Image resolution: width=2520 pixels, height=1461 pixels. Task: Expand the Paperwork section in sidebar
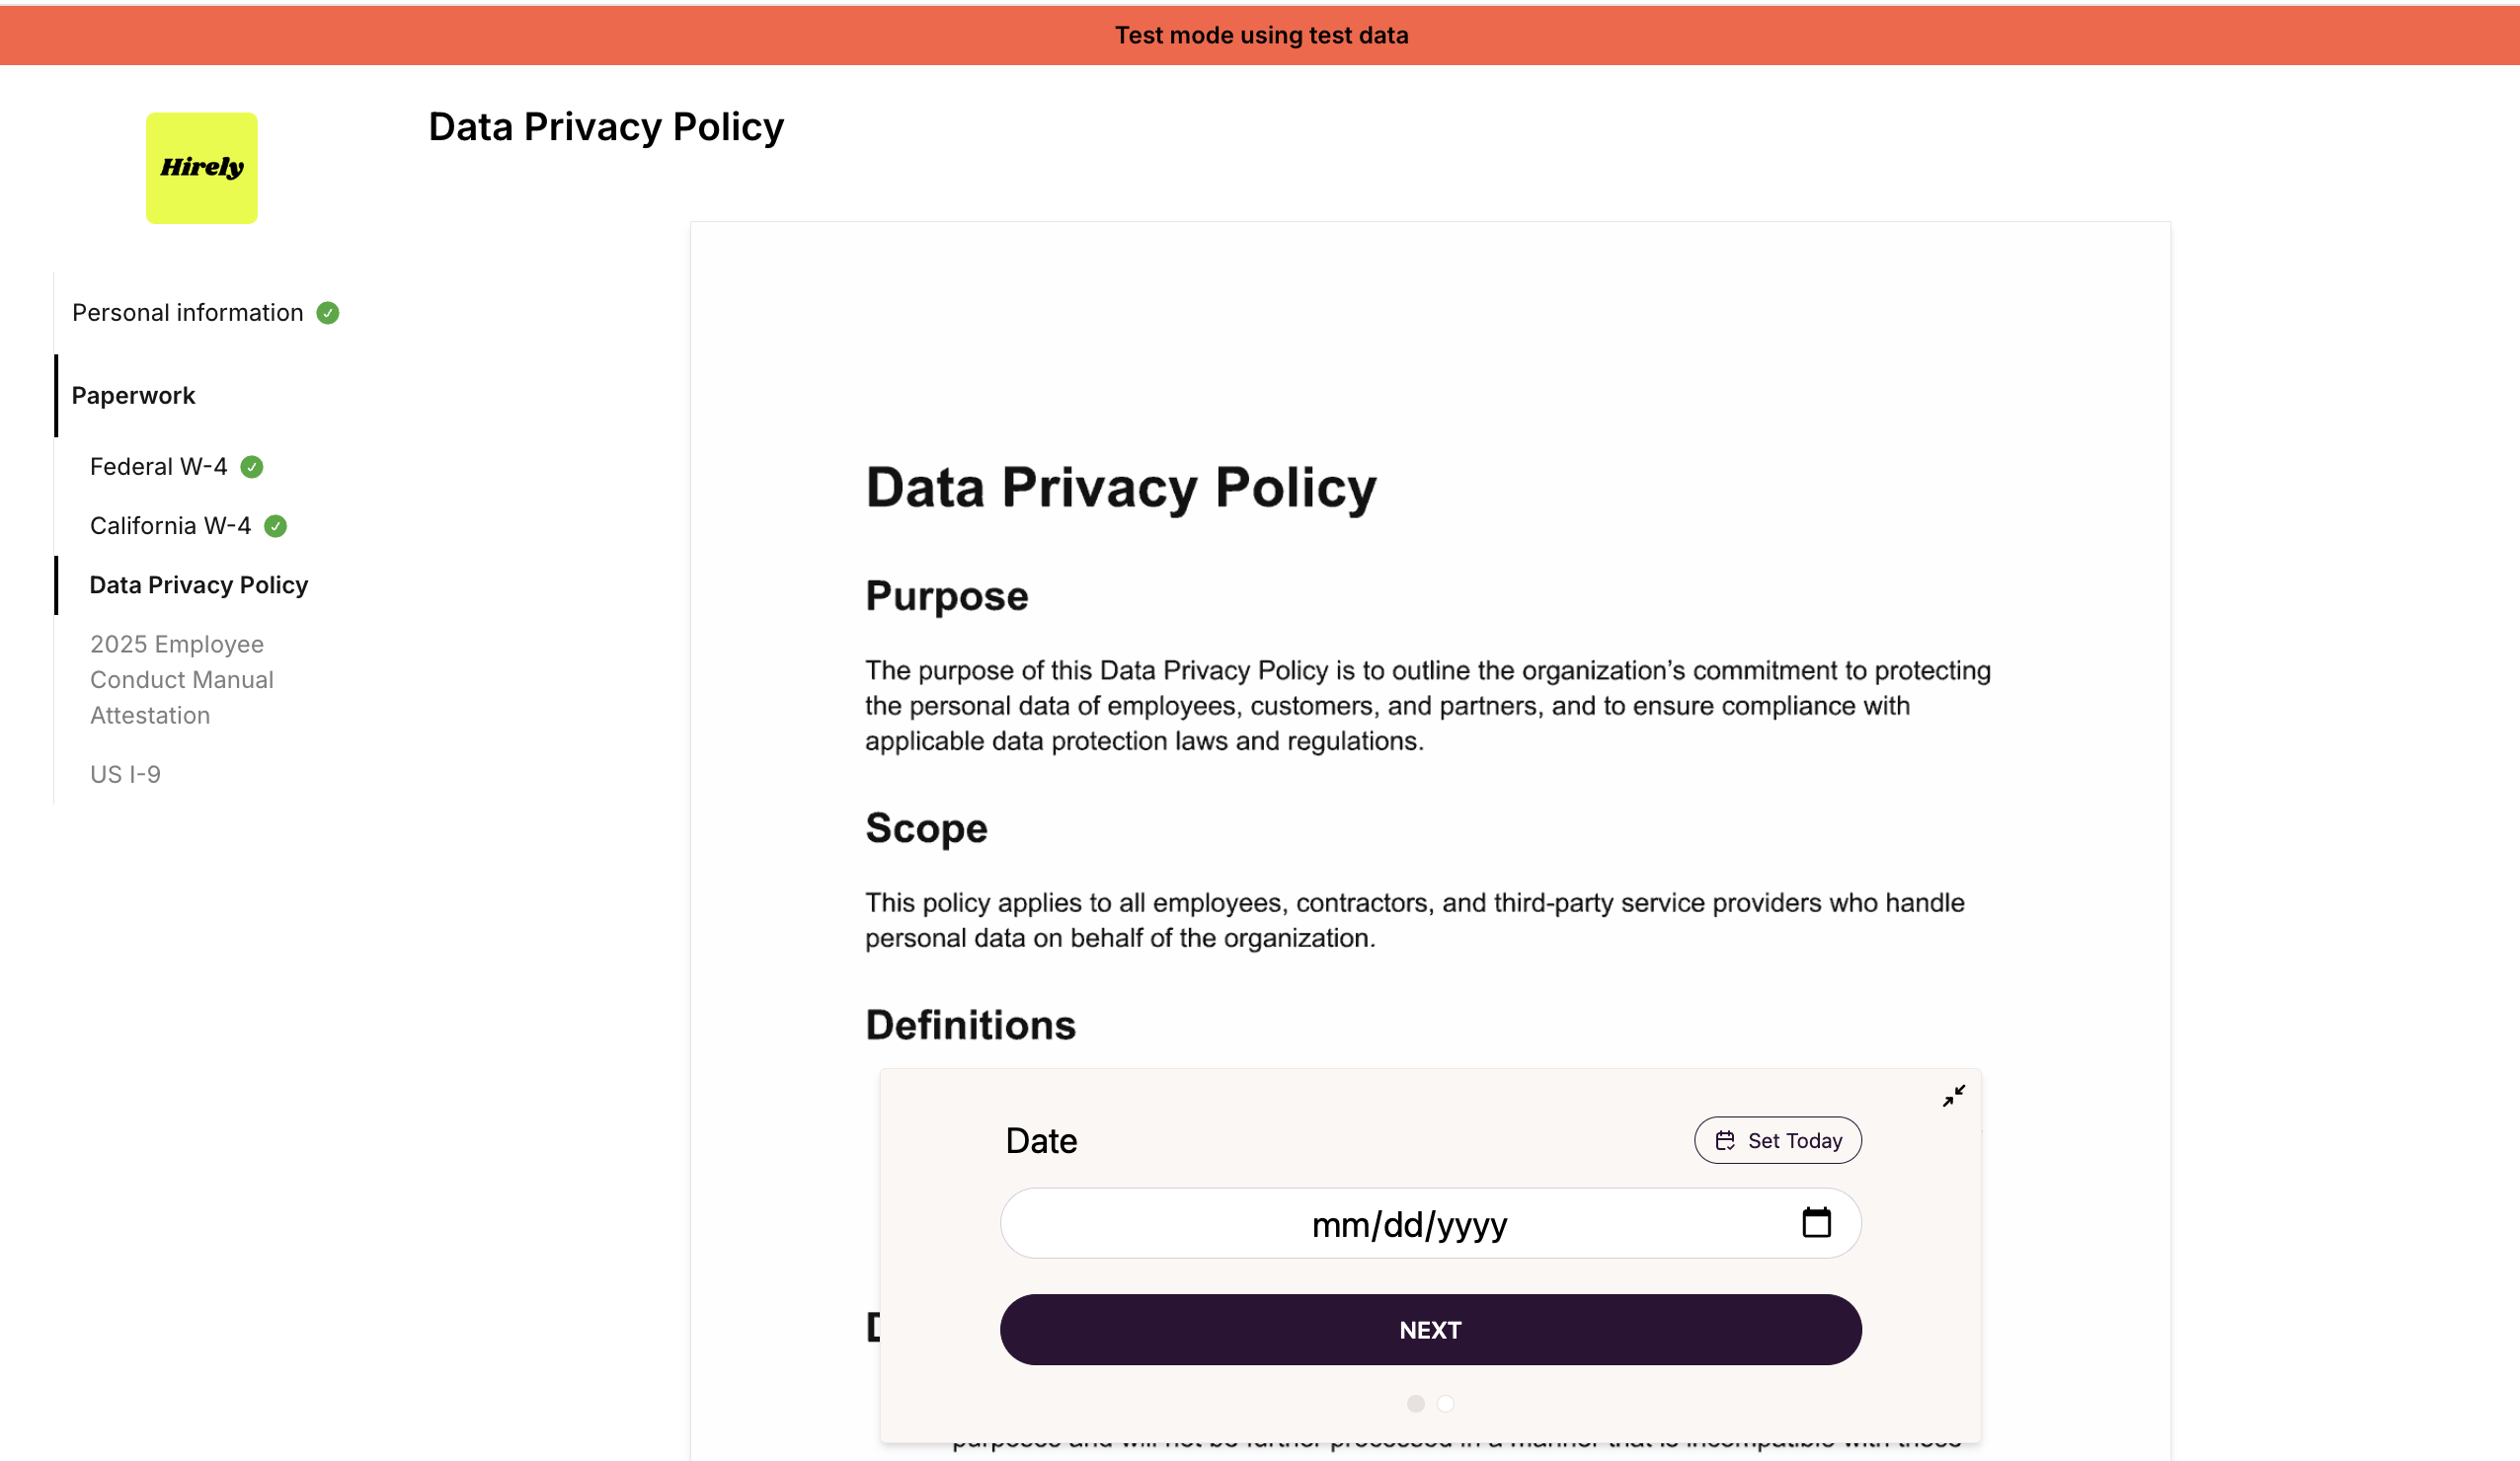134,396
